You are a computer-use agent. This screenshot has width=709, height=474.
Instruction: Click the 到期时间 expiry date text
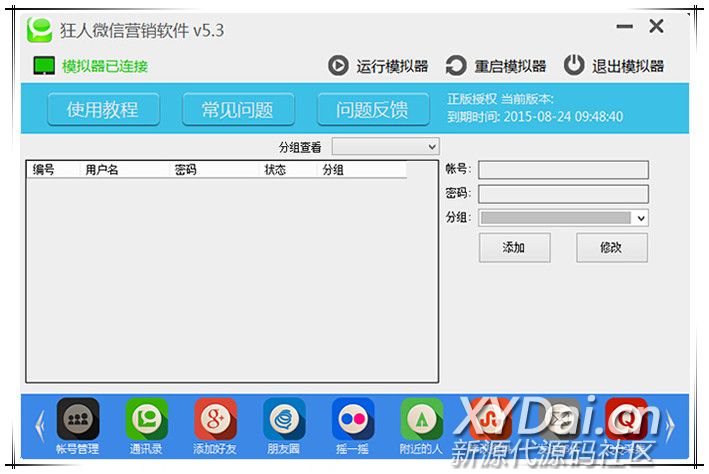(535, 117)
